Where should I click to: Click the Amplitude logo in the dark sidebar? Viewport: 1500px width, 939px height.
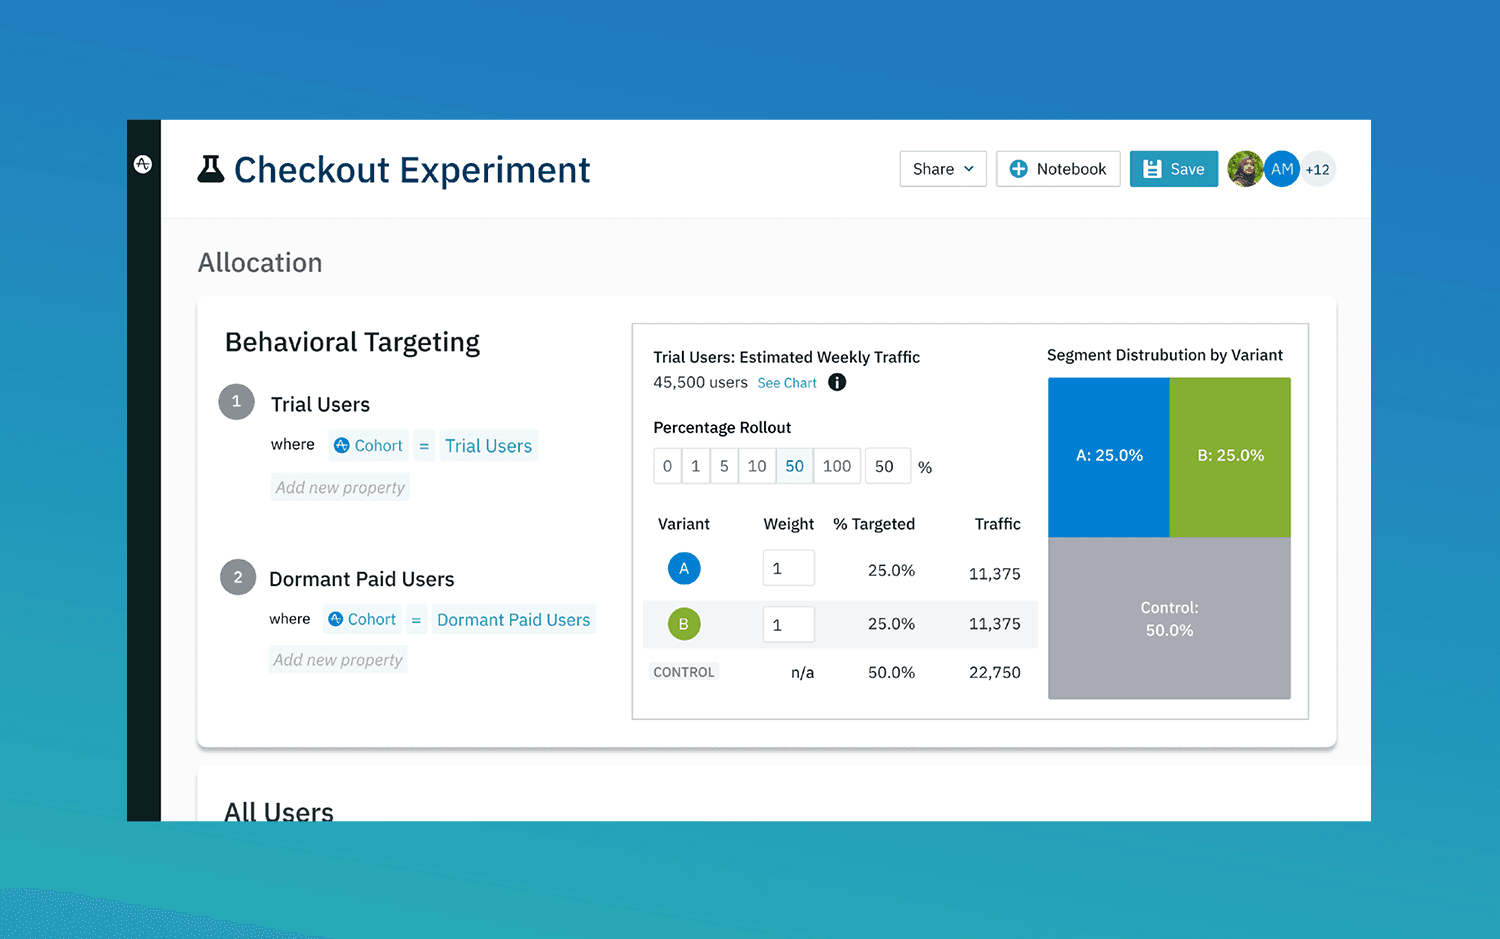coord(143,164)
